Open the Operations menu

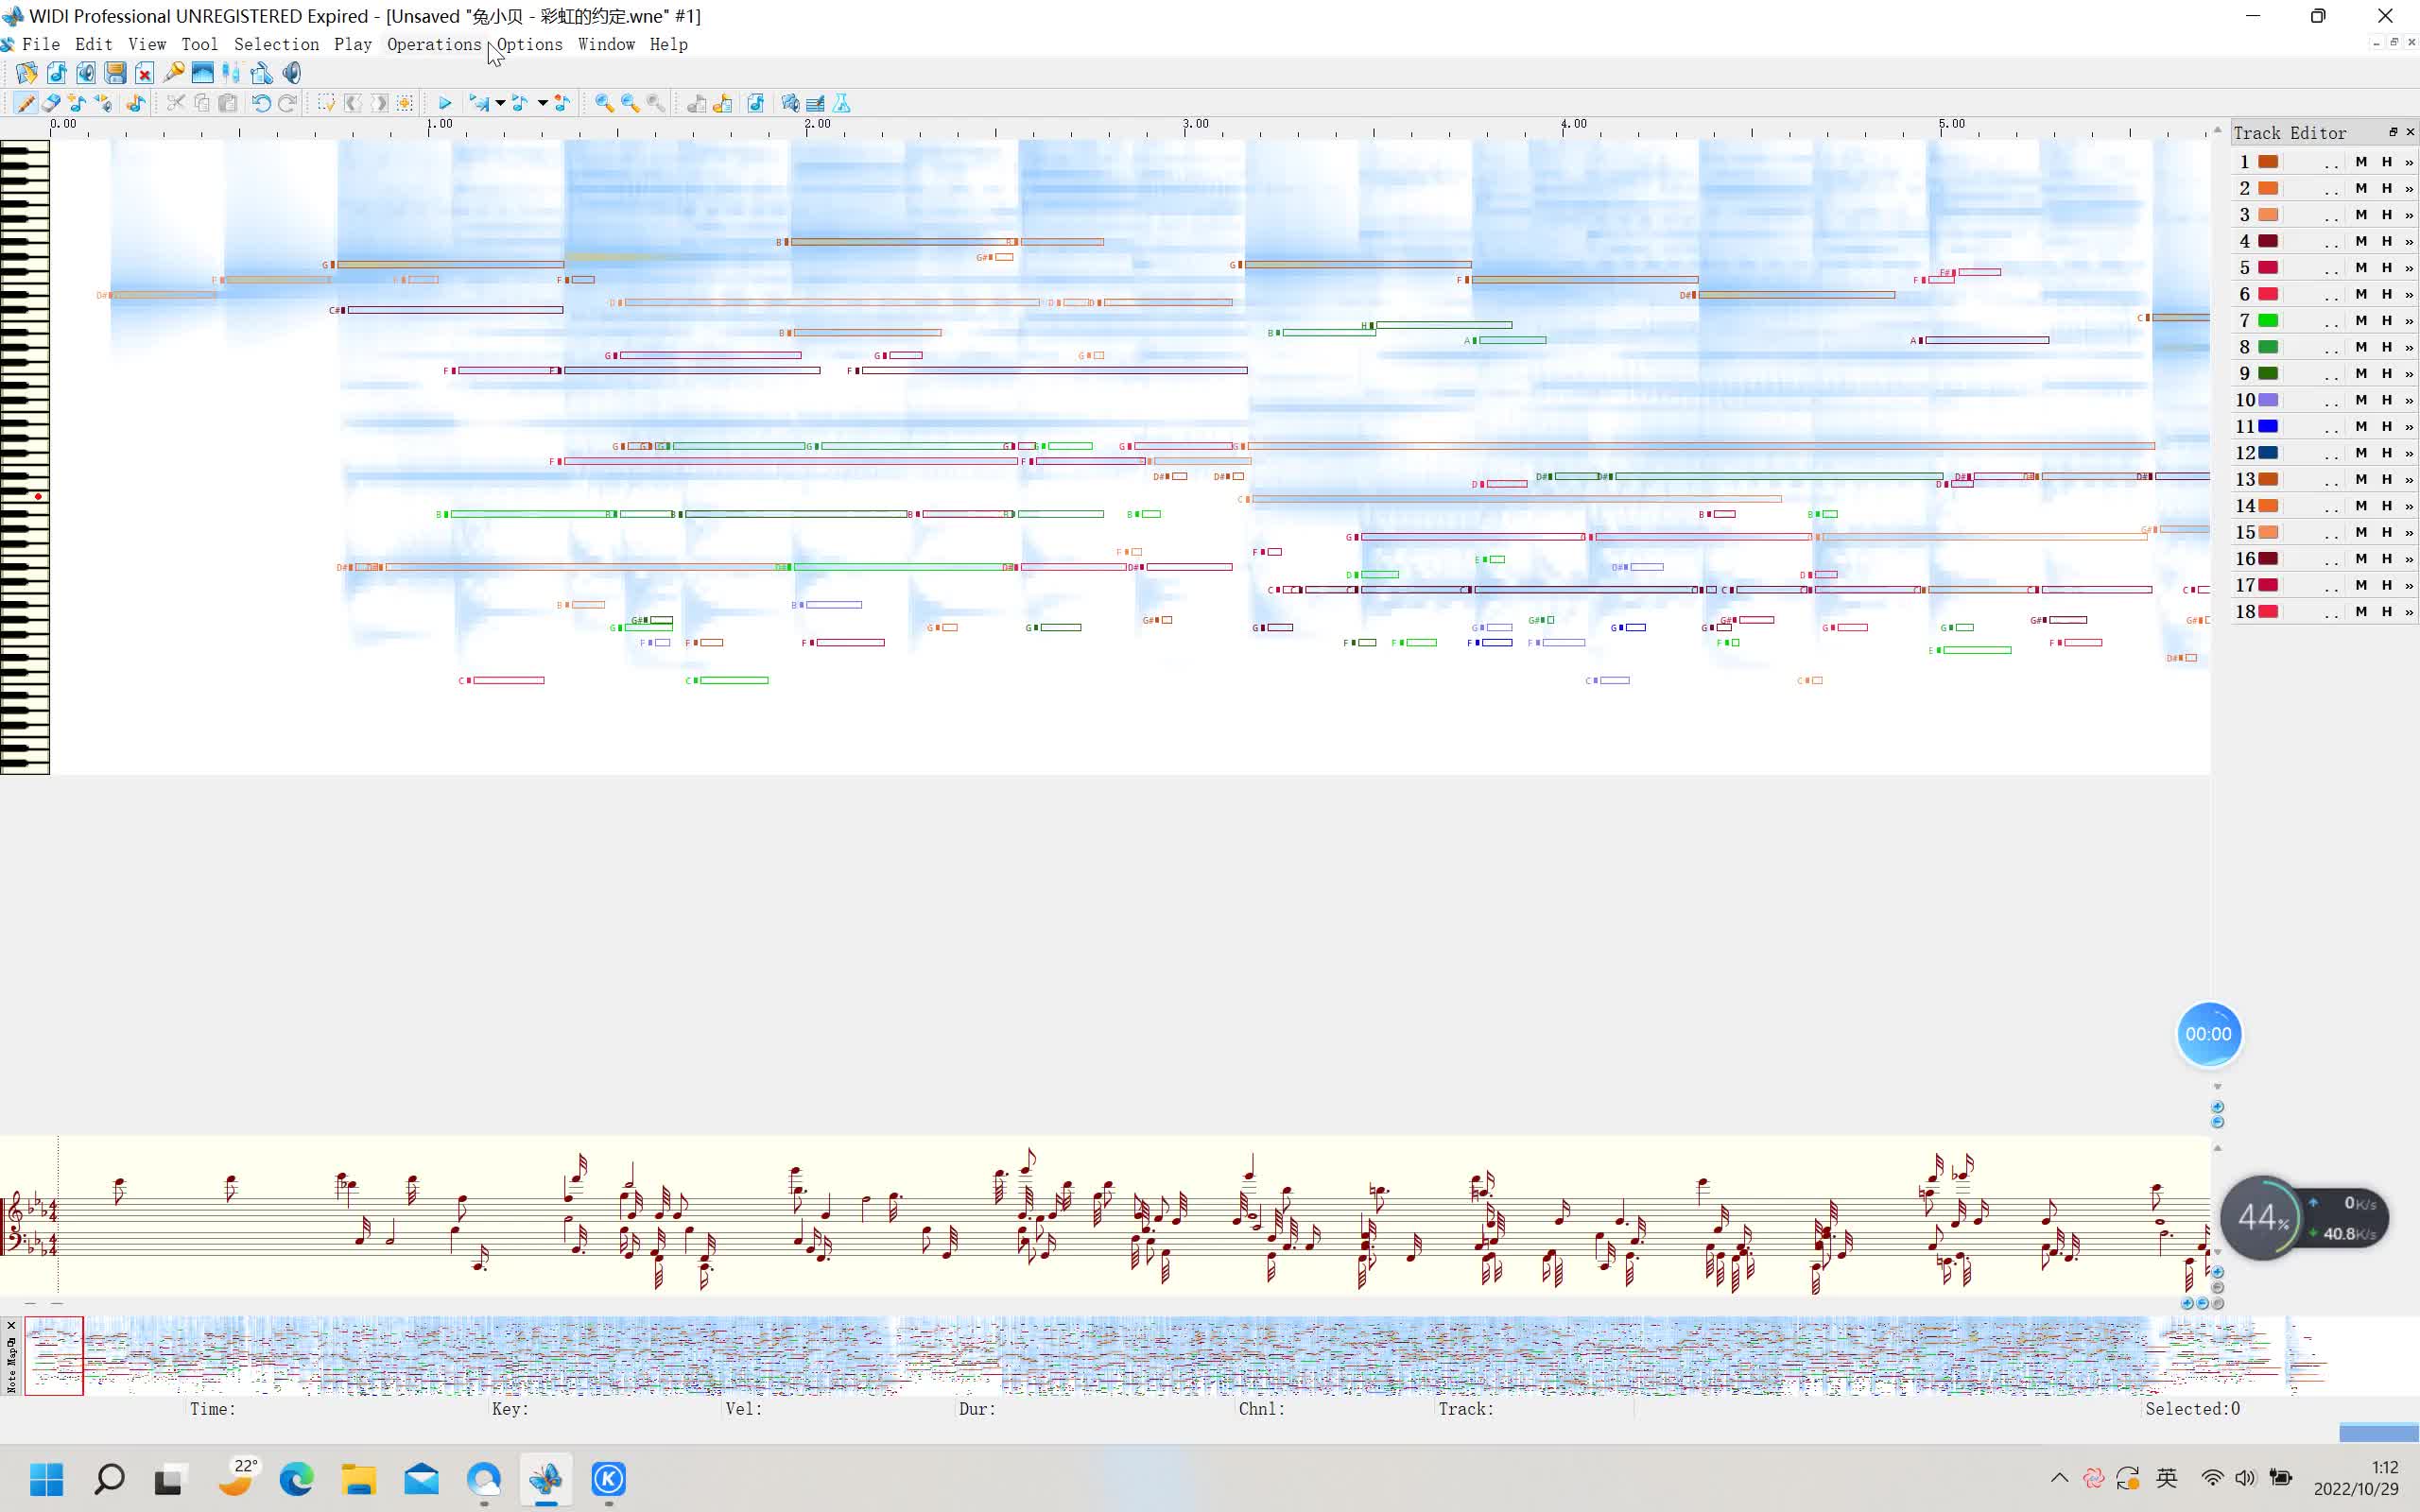pos(434,44)
